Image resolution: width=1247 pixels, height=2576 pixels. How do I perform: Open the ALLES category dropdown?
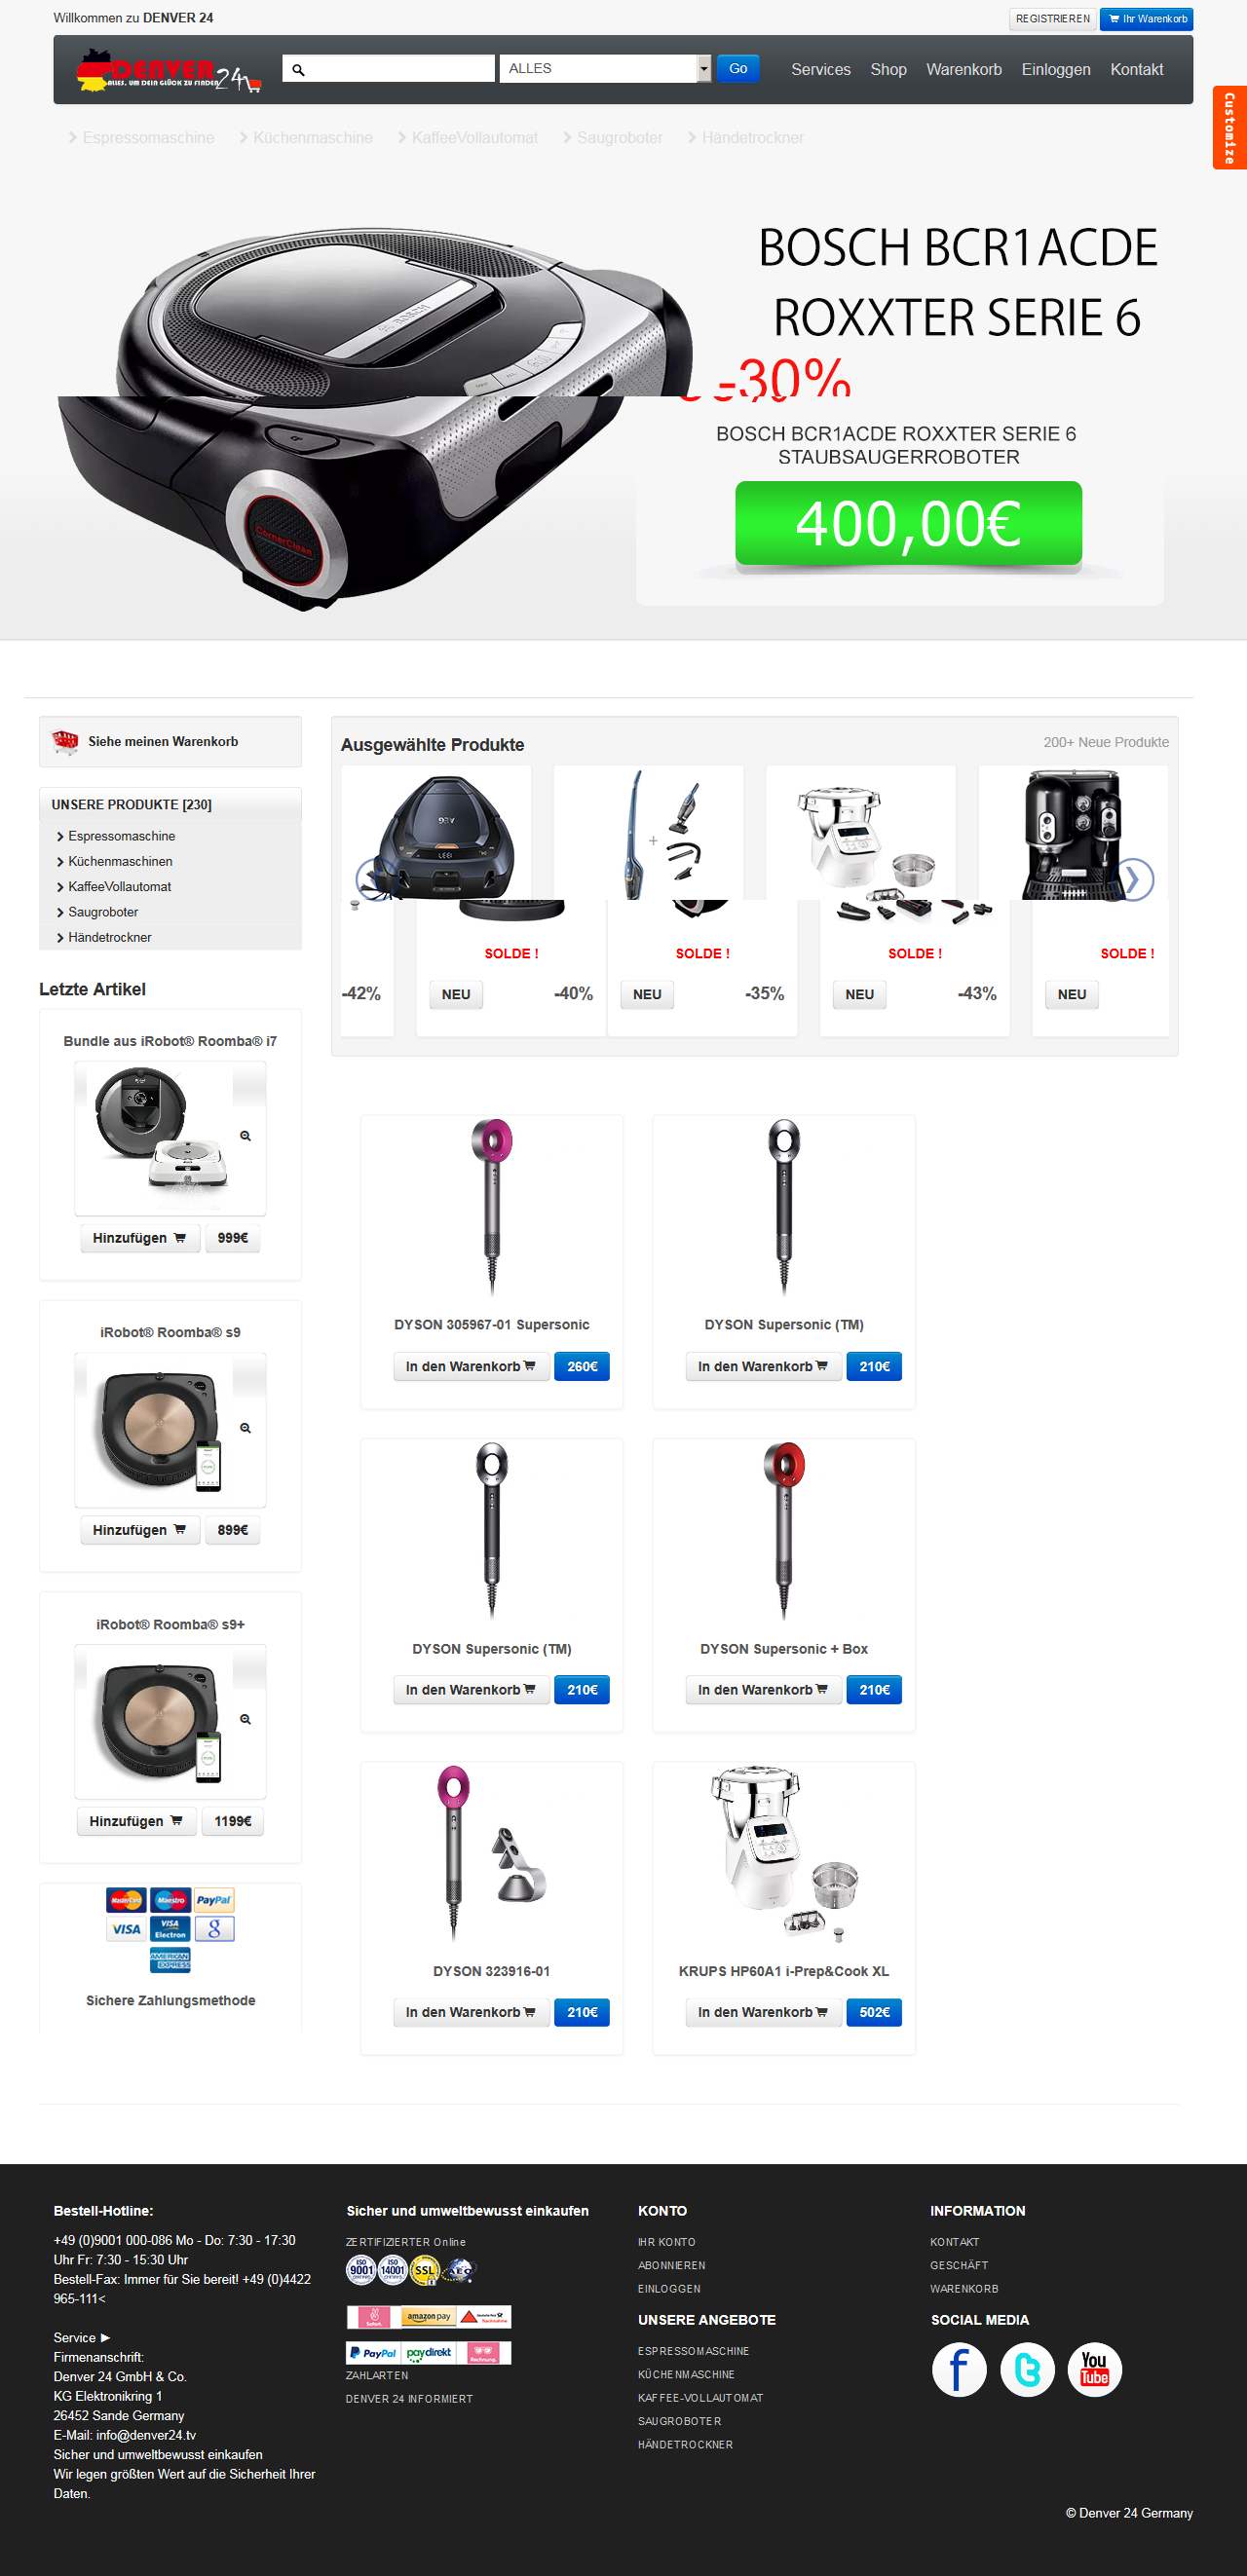tap(605, 68)
